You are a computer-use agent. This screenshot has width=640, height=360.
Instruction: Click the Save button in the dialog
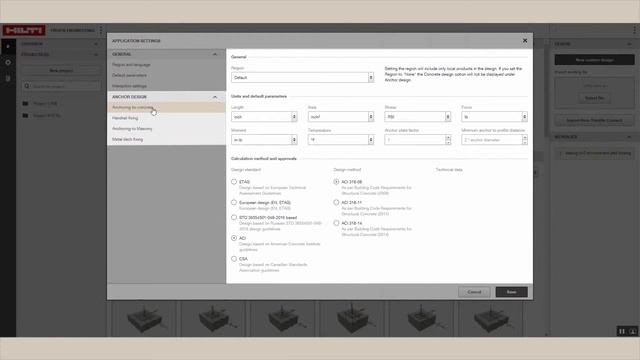[x=511, y=292]
